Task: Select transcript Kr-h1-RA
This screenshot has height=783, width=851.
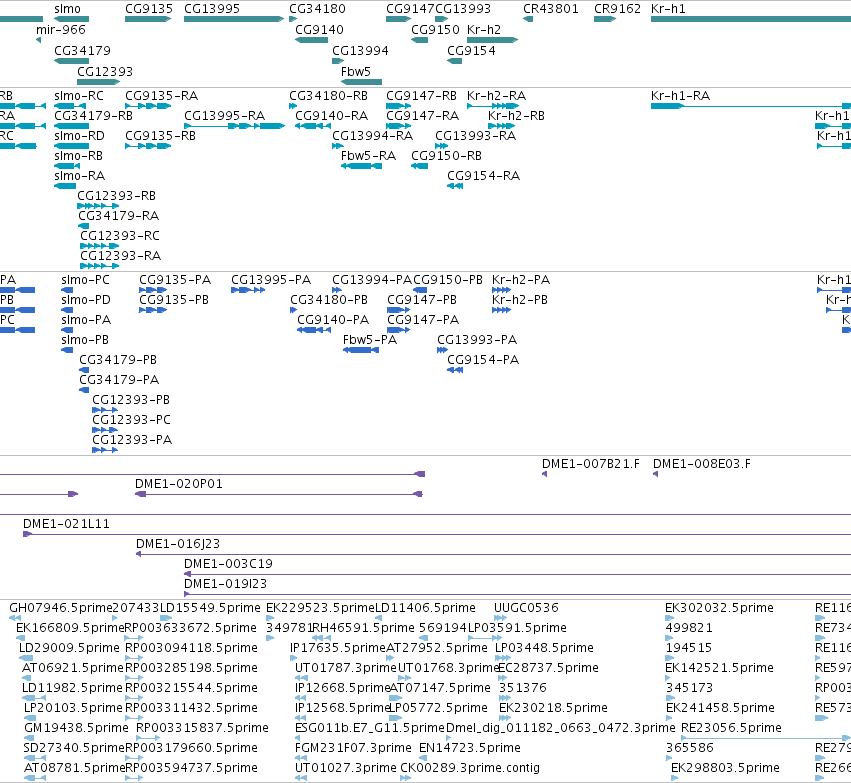Action: pos(680,96)
